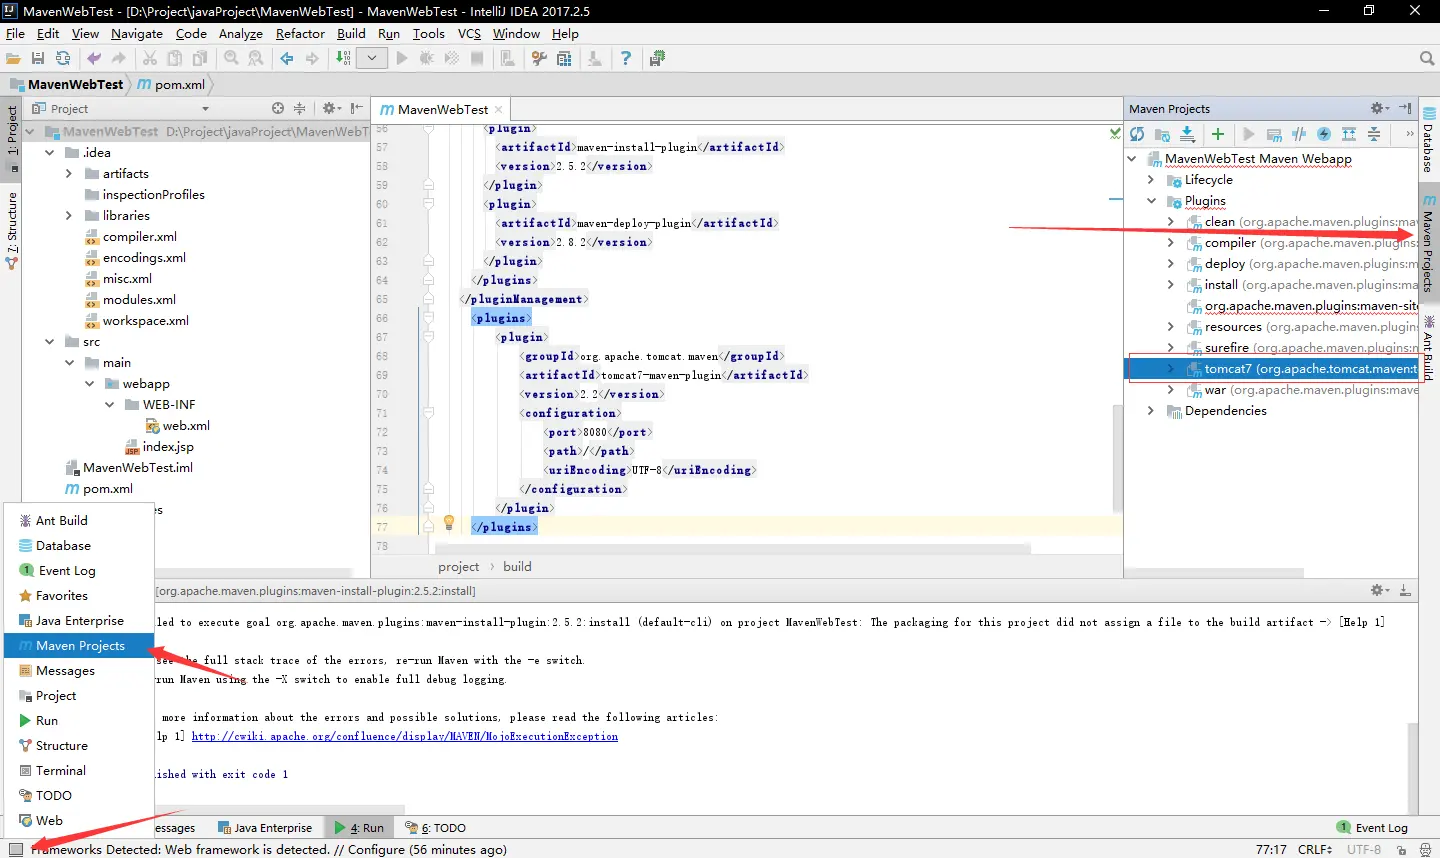Click the Undo arrow icon
Image resolution: width=1440 pixels, height=858 pixels.
tap(94, 59)
